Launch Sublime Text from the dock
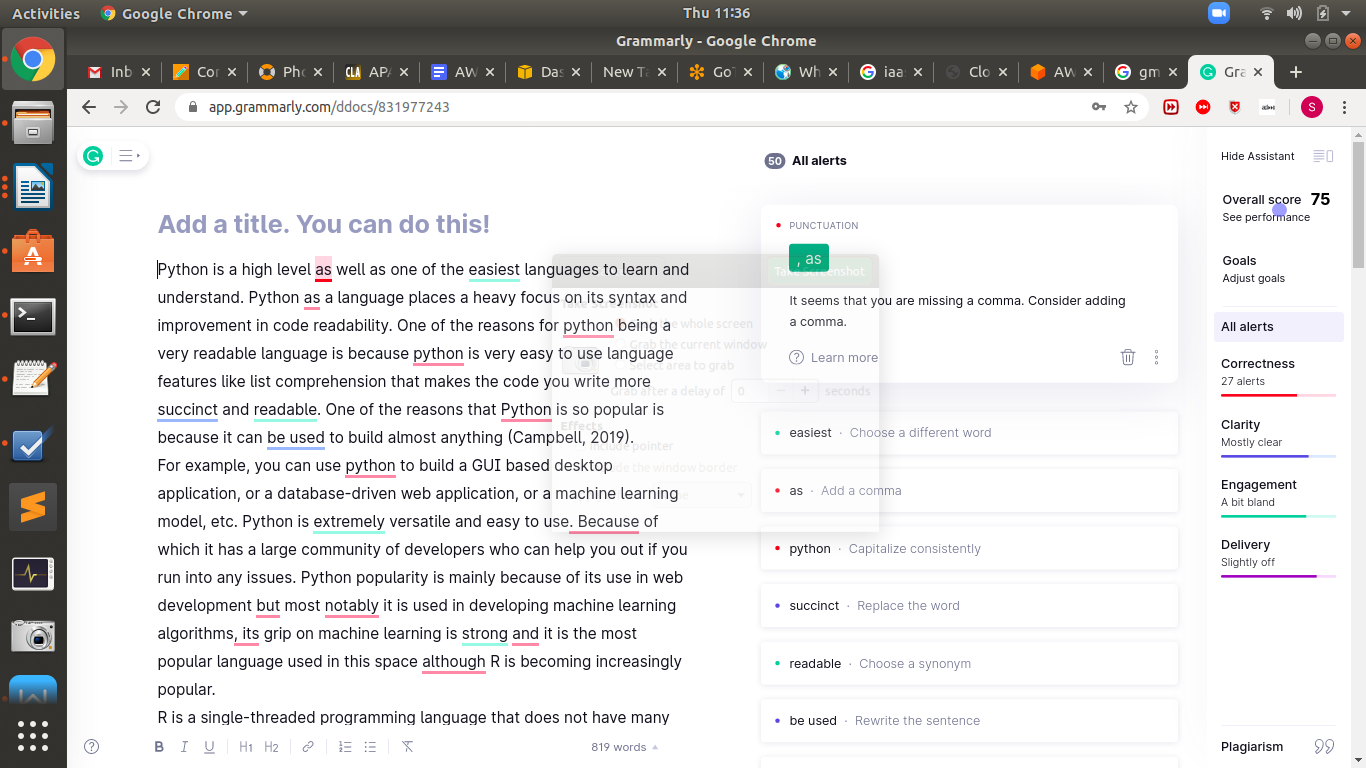The image size is (1366, 768). point(33,508)
